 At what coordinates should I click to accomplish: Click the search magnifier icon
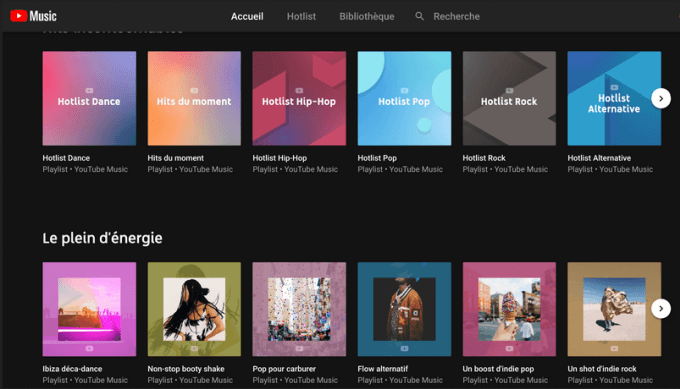point(419,16)
